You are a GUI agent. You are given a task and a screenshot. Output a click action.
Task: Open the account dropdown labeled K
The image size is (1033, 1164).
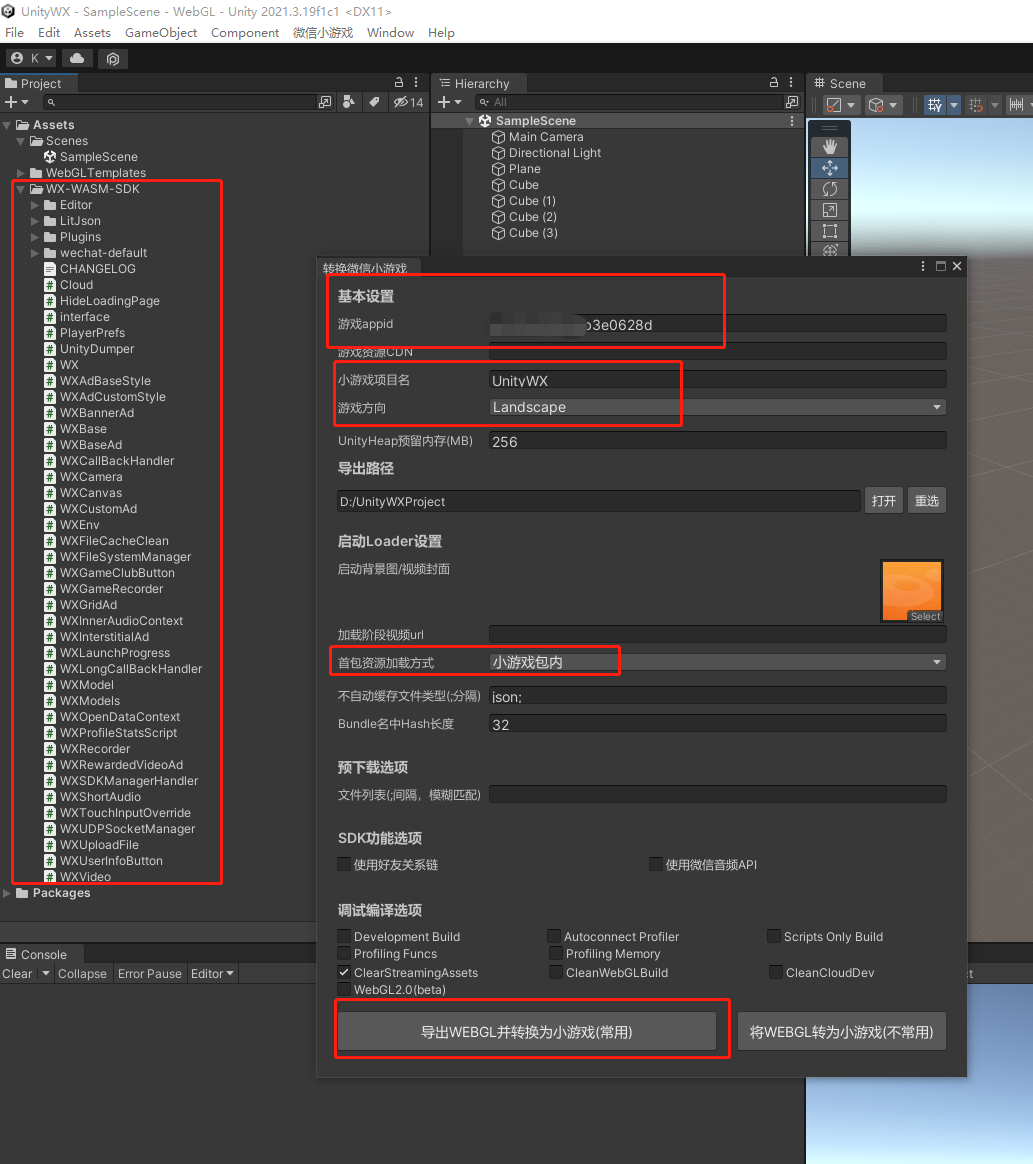tap(31, 58)
